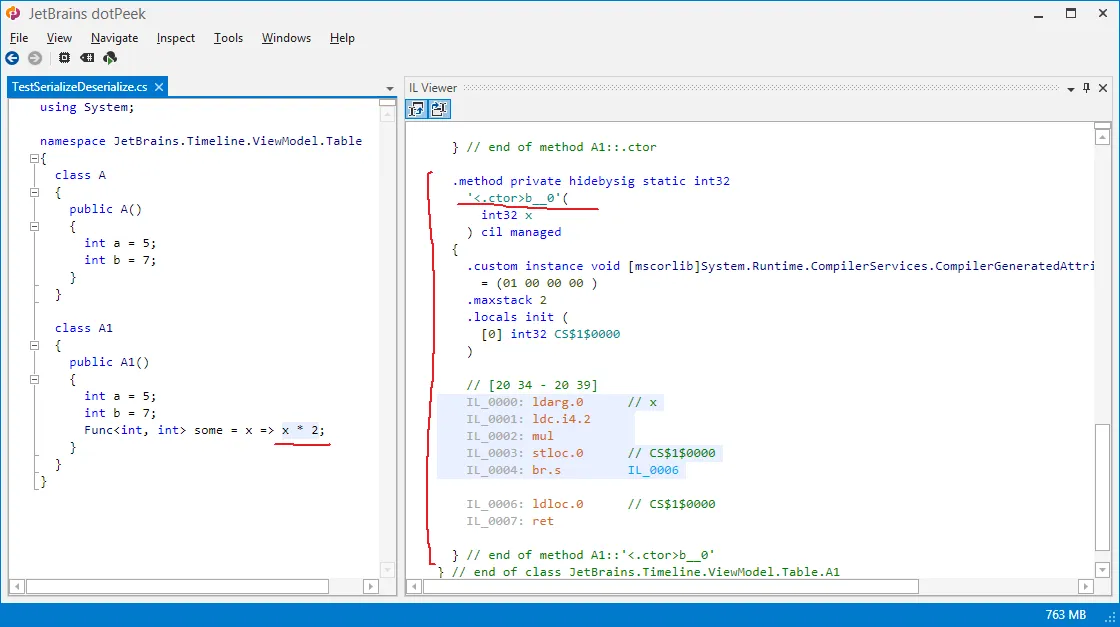Open the Inspect menu
The image size is (1120, 627).
click(x=175, y=38)
